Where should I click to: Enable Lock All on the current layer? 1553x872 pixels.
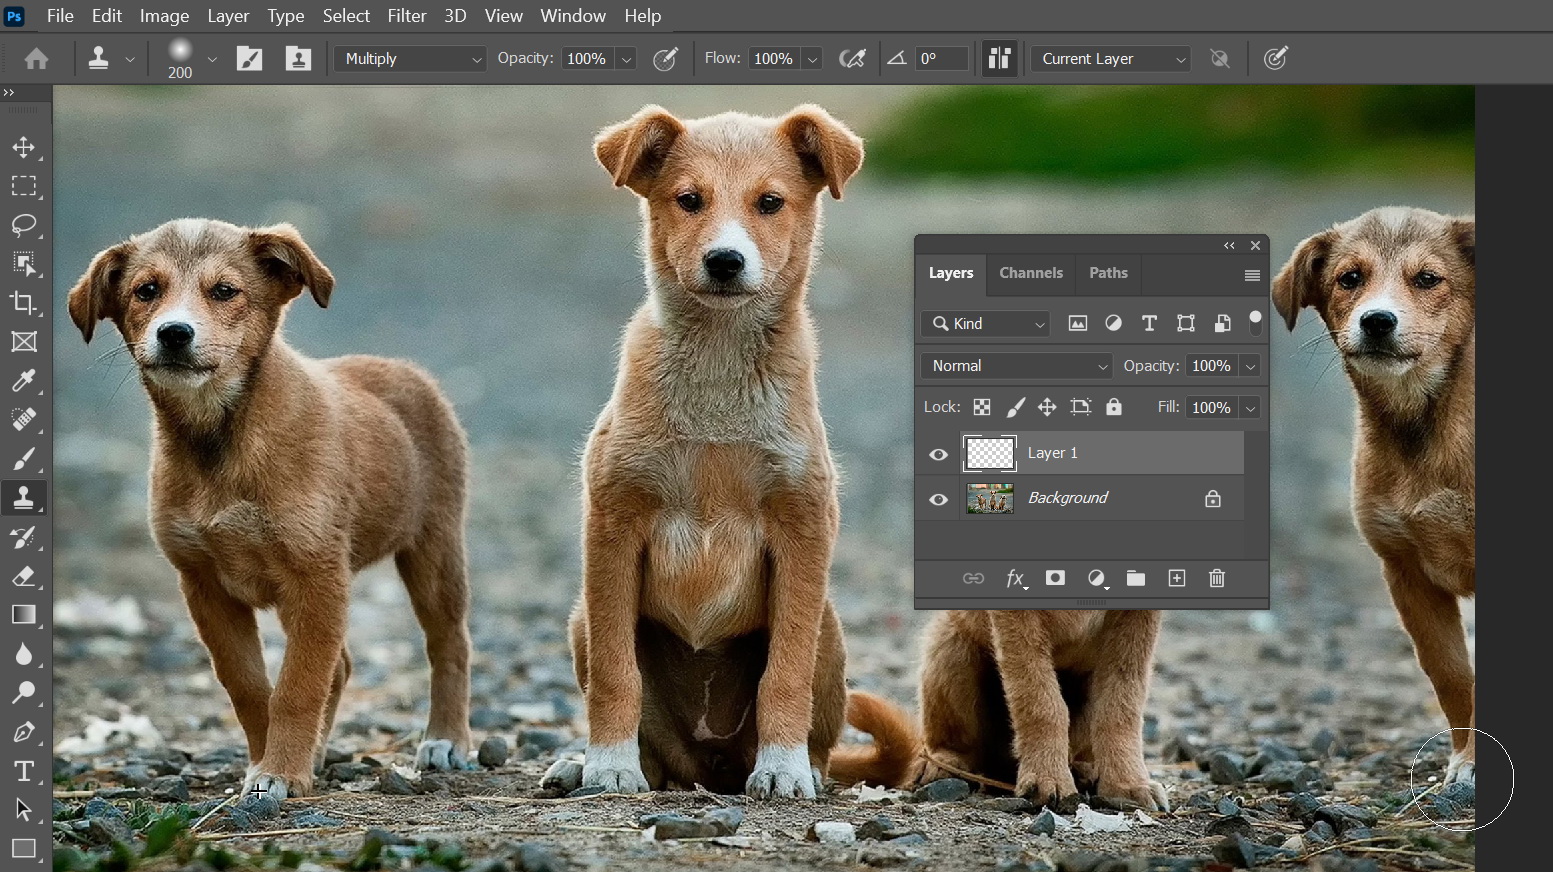pos(1114,407)
